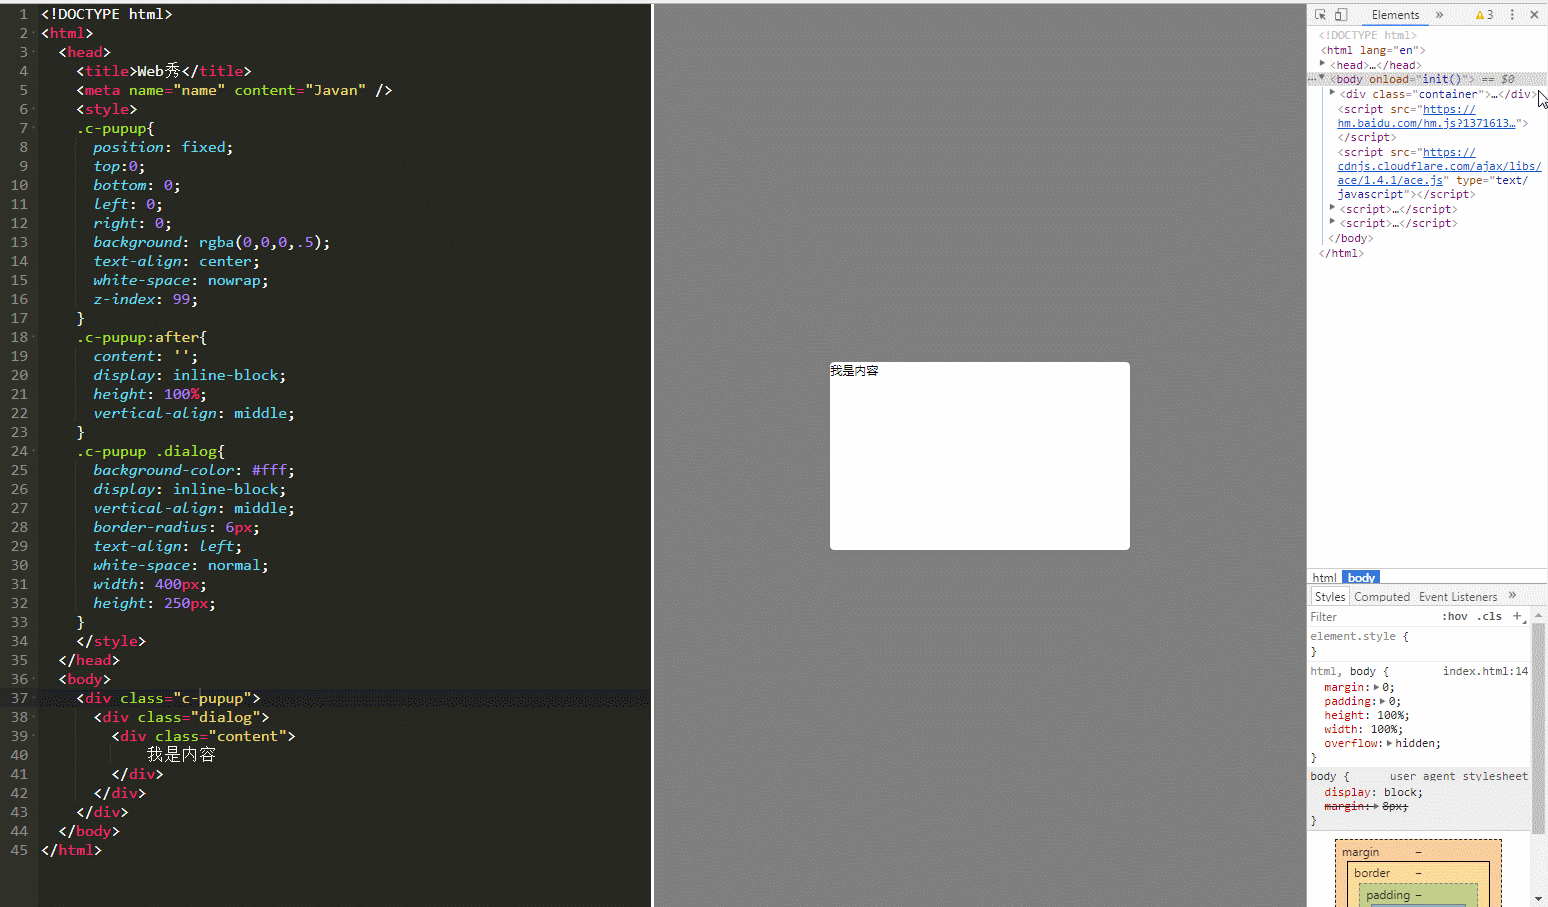This screenshot has height=907, width=1548.
Task: Click the background-color: #fff line
Action: [194, 470]
